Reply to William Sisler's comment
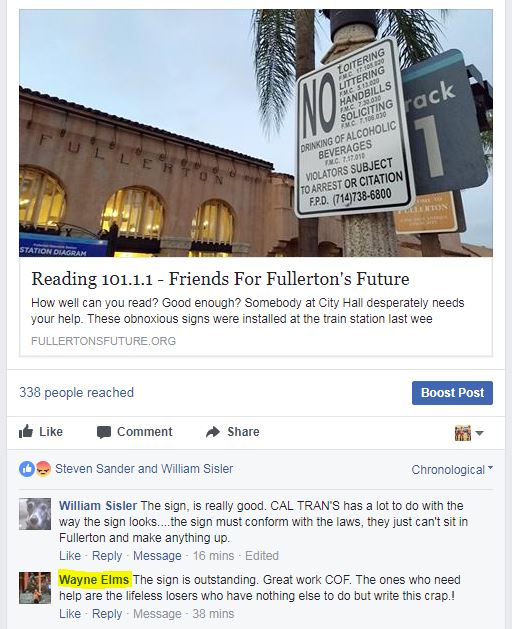512x629 pixels. point(107,556)
